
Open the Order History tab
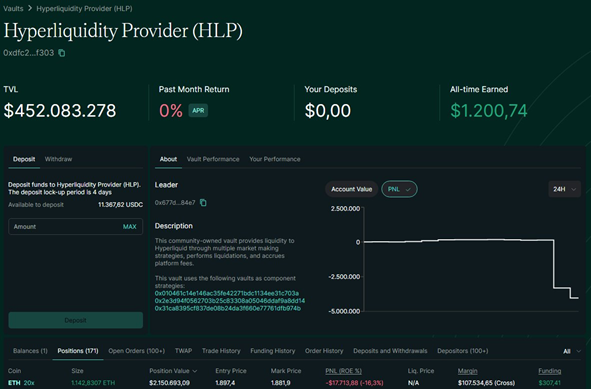coord(324,351)
